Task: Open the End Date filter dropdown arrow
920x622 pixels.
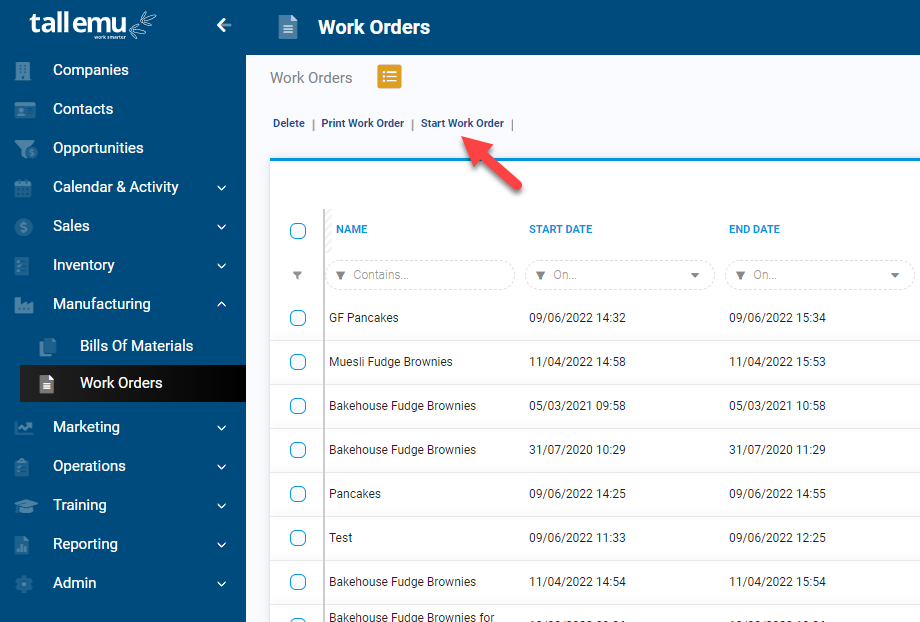Action: pyautogui.click(x=895, y=275)
